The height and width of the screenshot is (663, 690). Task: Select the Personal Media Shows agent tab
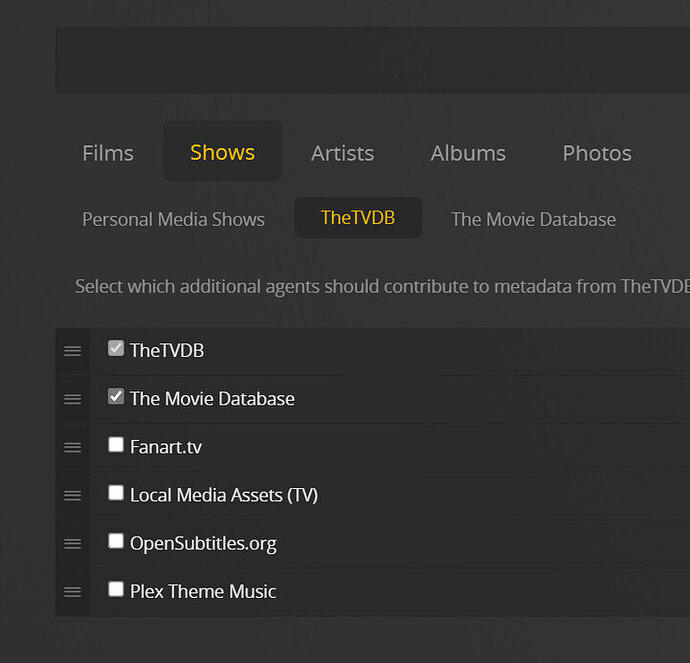173,219
